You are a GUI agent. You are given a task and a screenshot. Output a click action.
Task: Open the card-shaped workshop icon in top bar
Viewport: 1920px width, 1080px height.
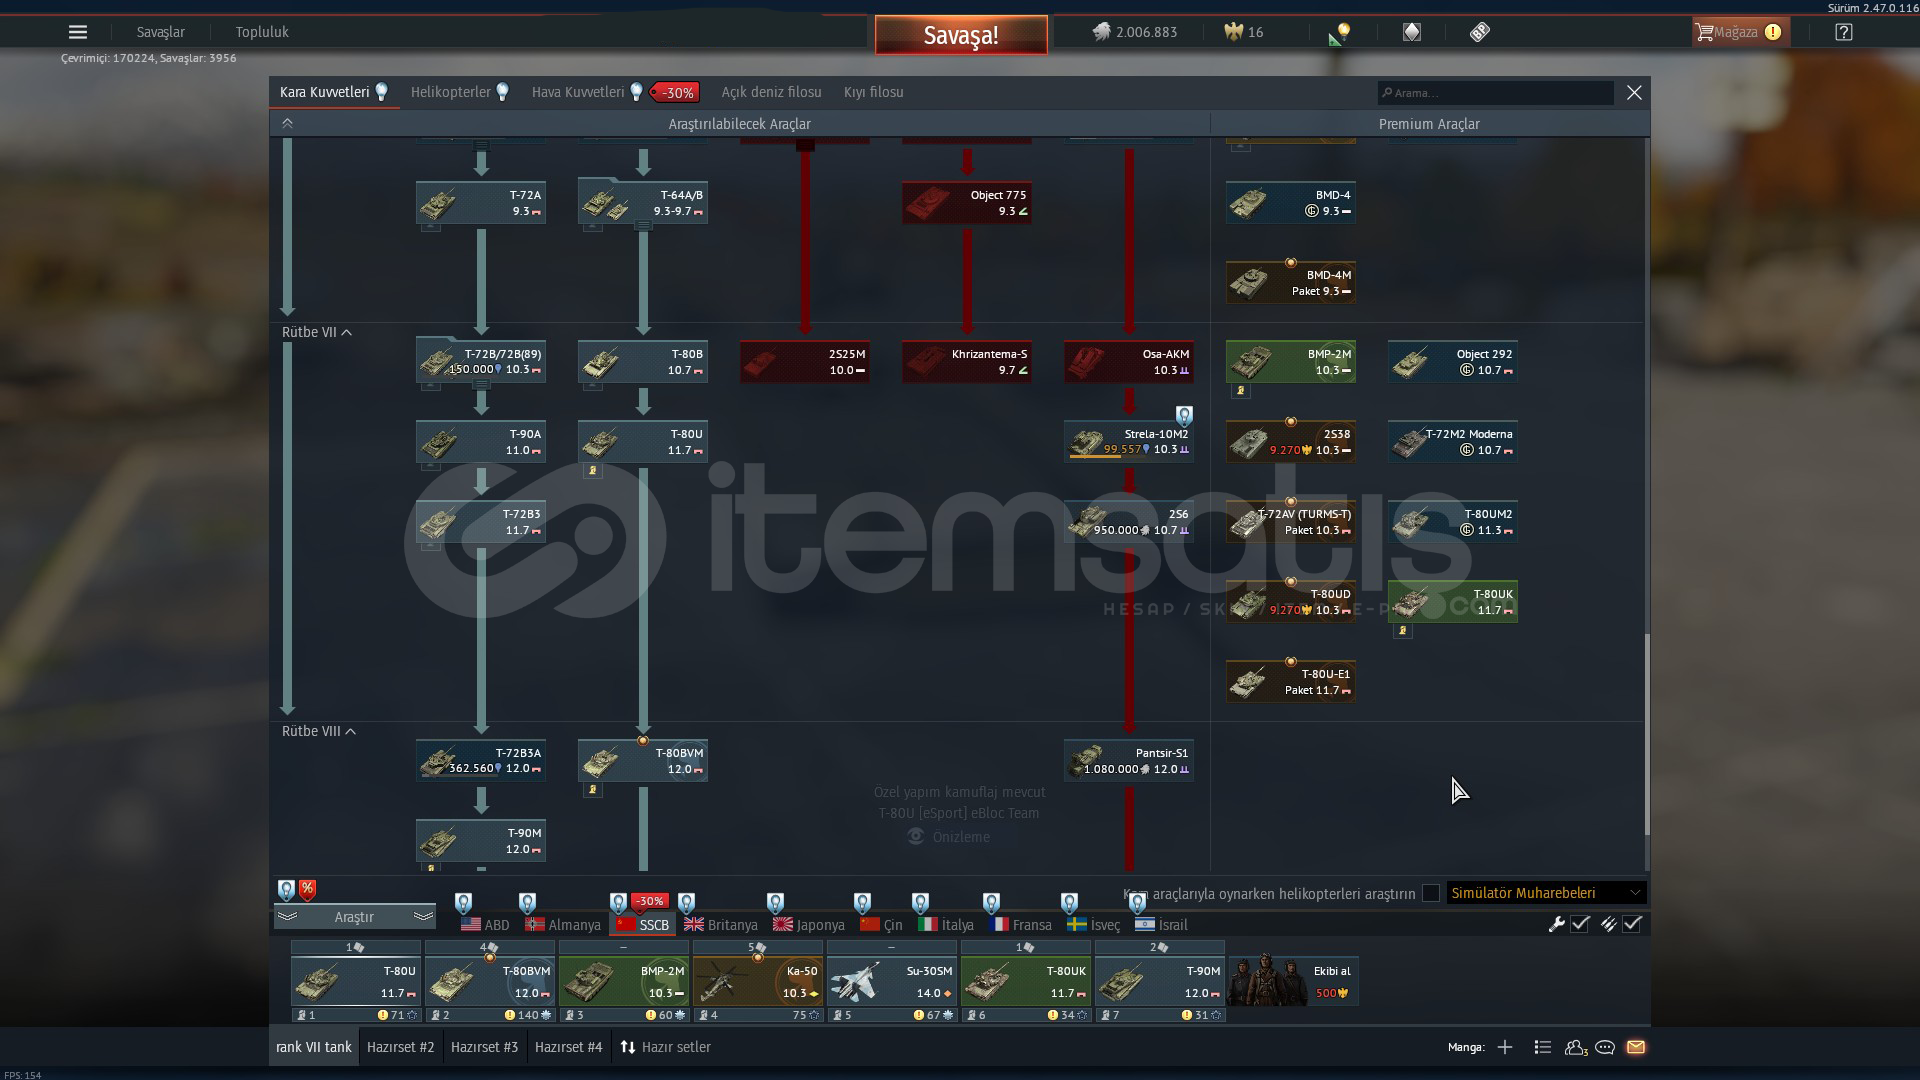click(1411, 32)
